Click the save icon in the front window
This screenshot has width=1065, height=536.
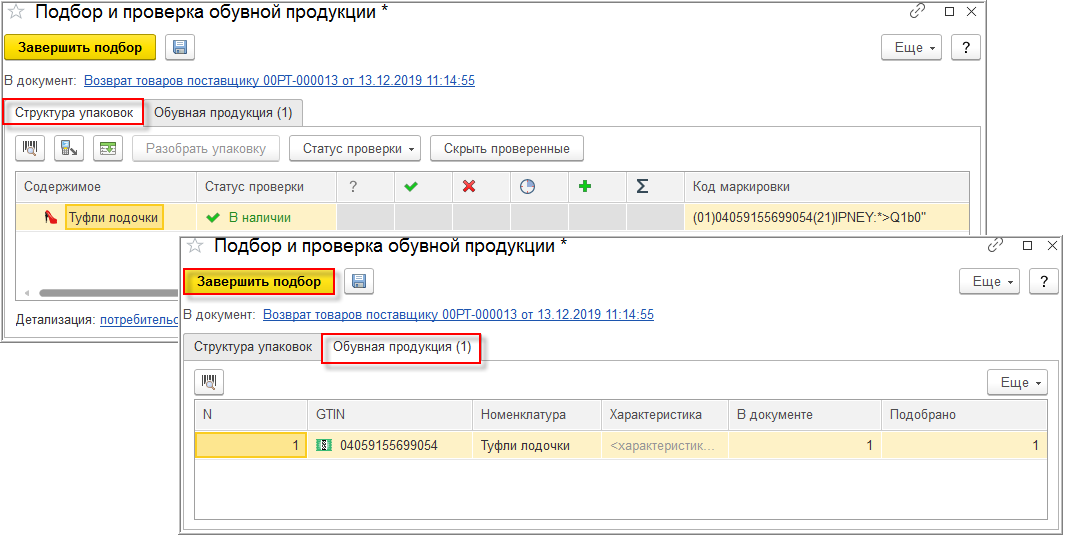(x=359, y=282)
